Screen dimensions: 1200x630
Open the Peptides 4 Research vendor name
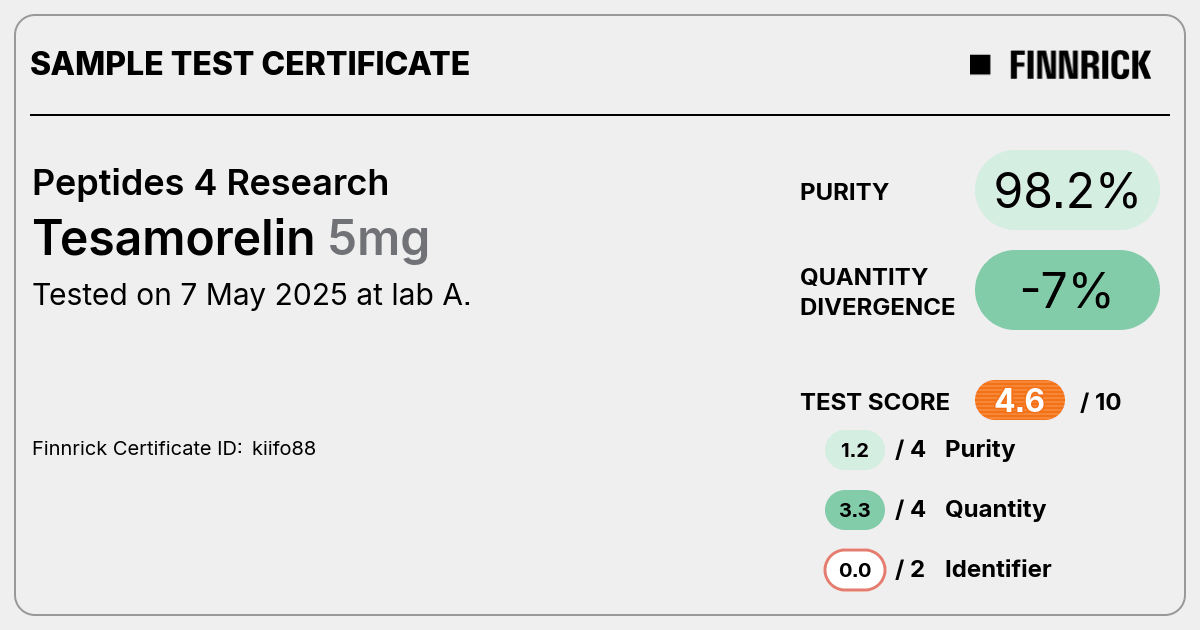[211, 183]
